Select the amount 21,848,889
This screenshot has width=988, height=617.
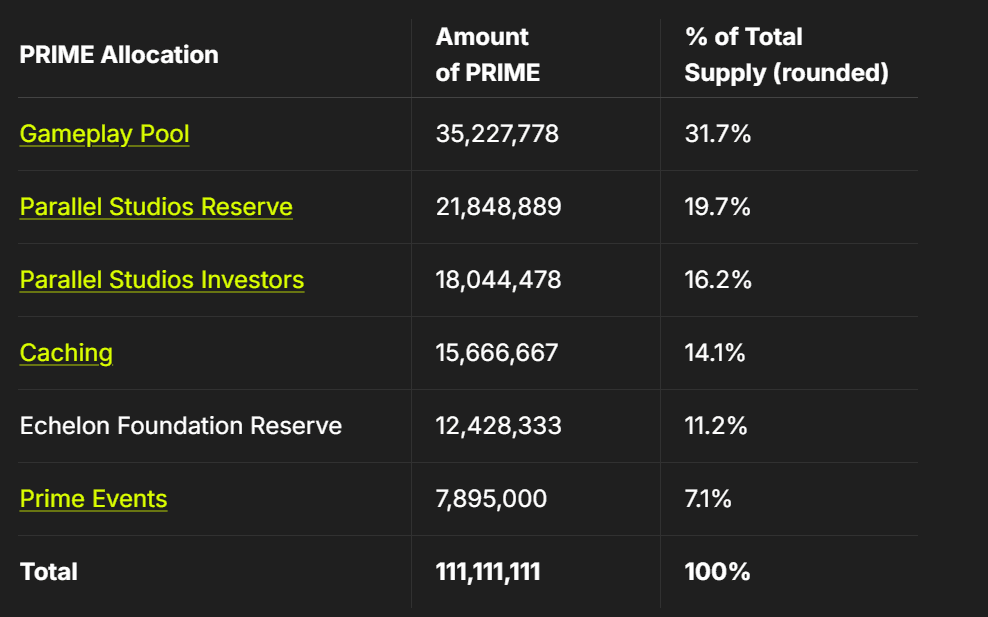pos(498,207)
